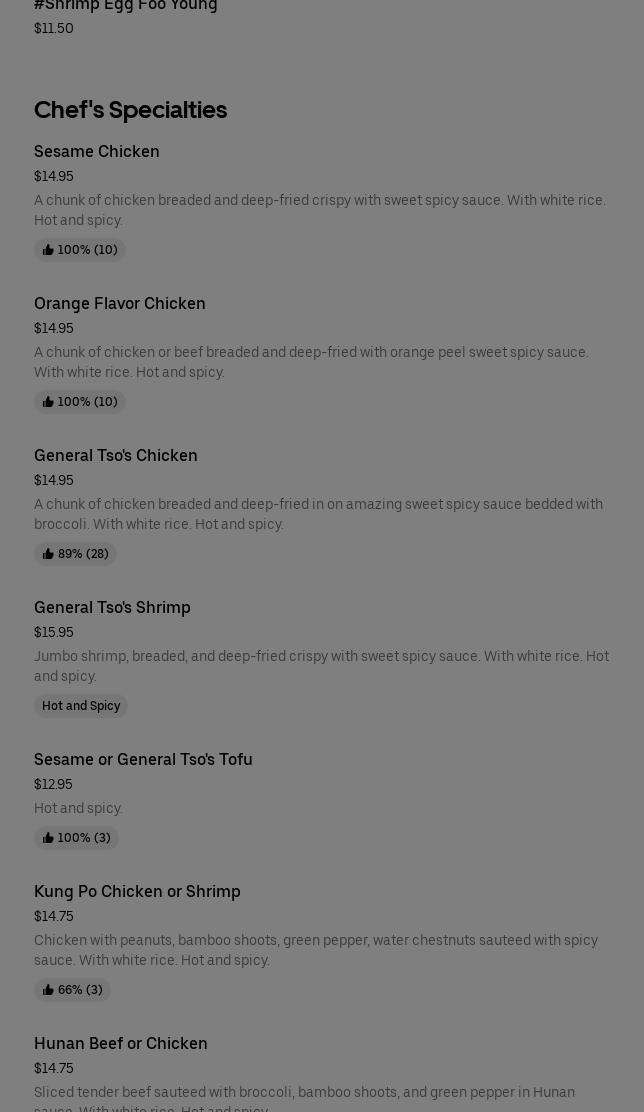Select Kung Po Chicken or Shrimp title
Screen dimensions: 644x1112
coord(137,892)
